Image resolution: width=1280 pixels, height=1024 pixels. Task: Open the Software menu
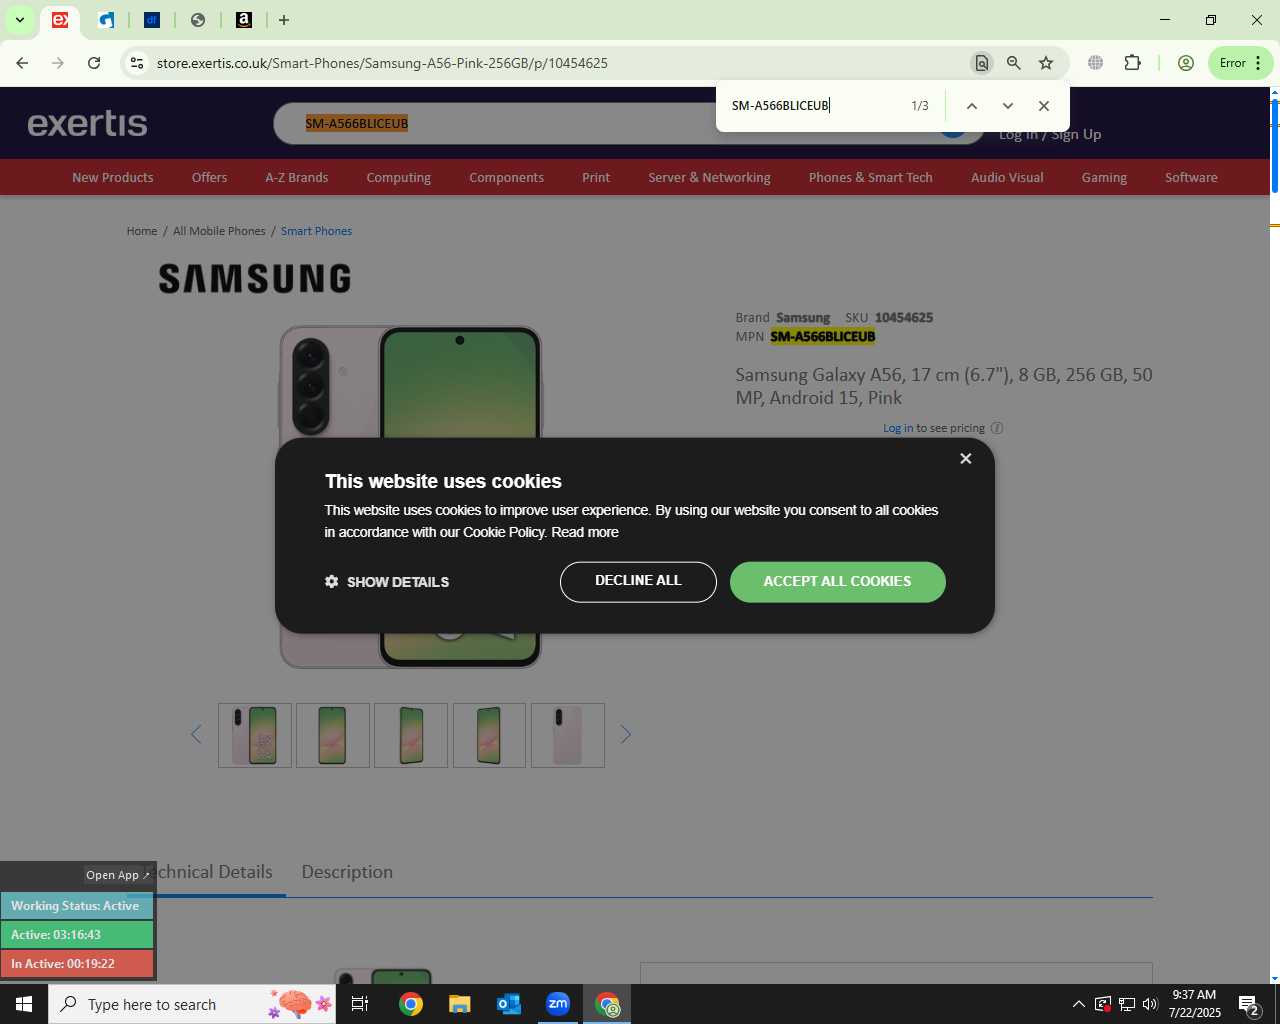pos(1191,177)
